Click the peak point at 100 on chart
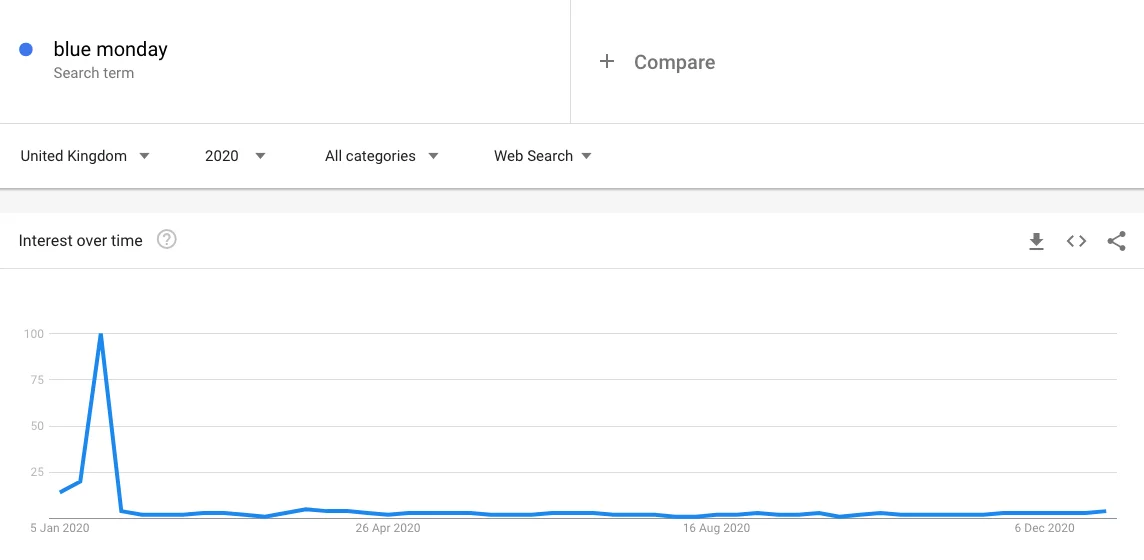 tap(100, 335)
